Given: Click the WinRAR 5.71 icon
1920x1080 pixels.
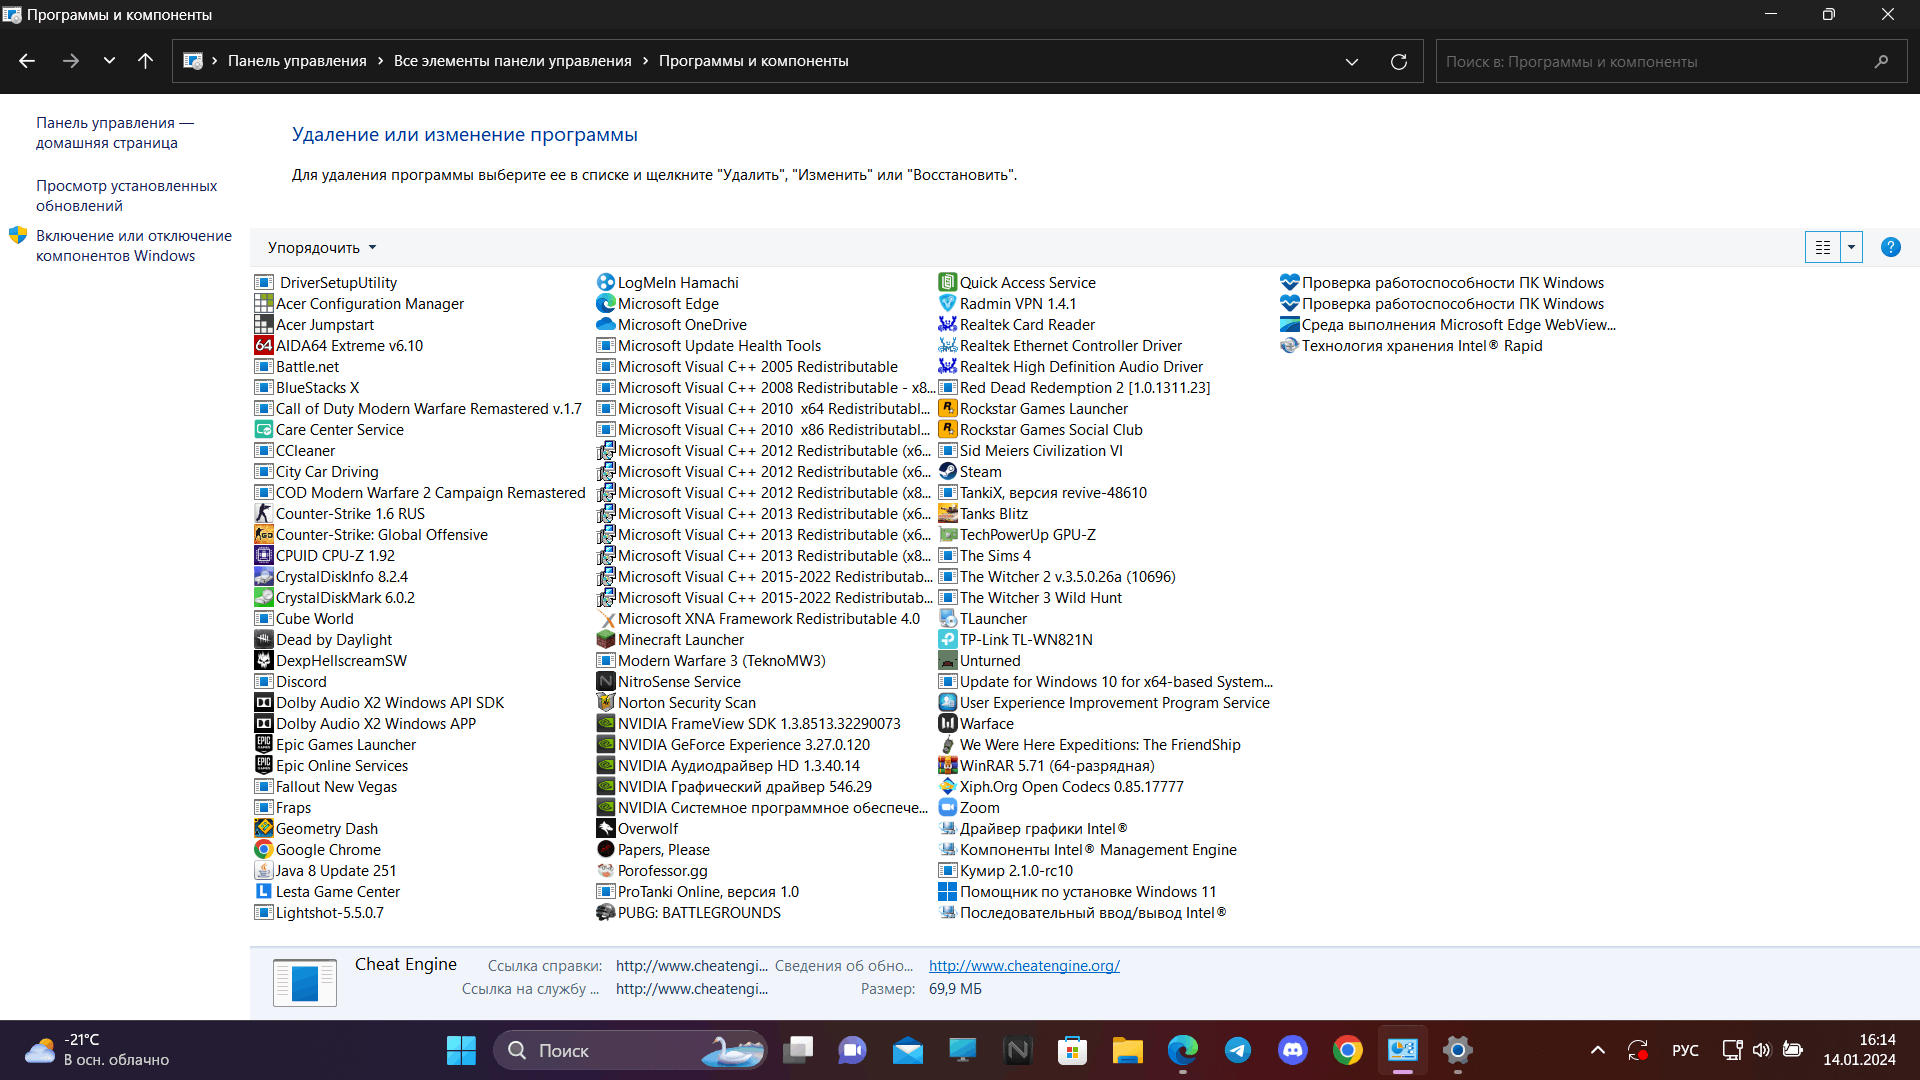Looking at the screenshot, I should (948, 766).
